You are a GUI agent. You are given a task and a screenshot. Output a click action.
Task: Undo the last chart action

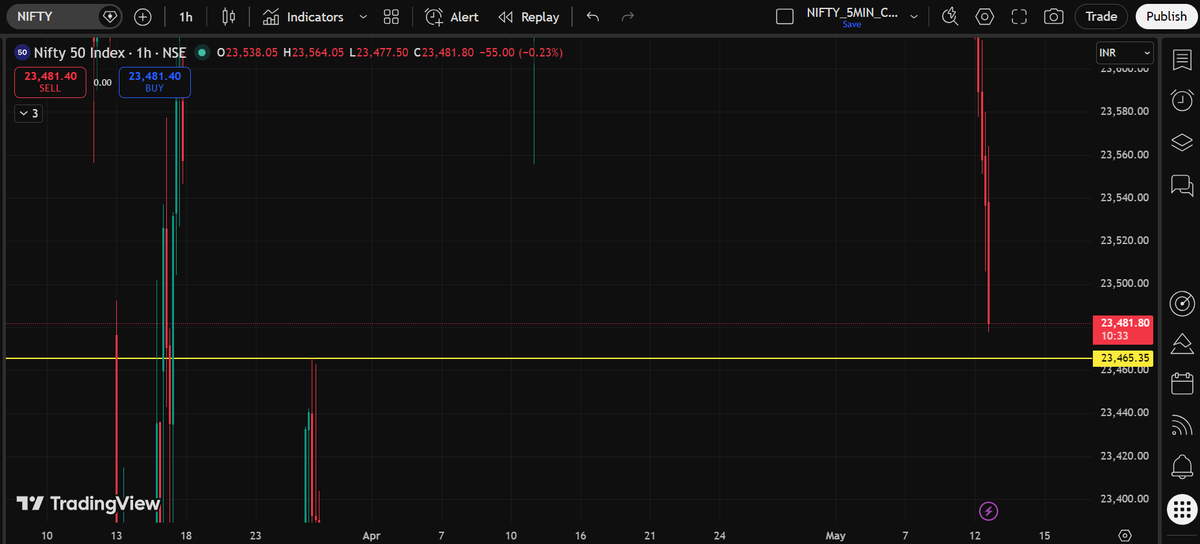pos(593,17)
